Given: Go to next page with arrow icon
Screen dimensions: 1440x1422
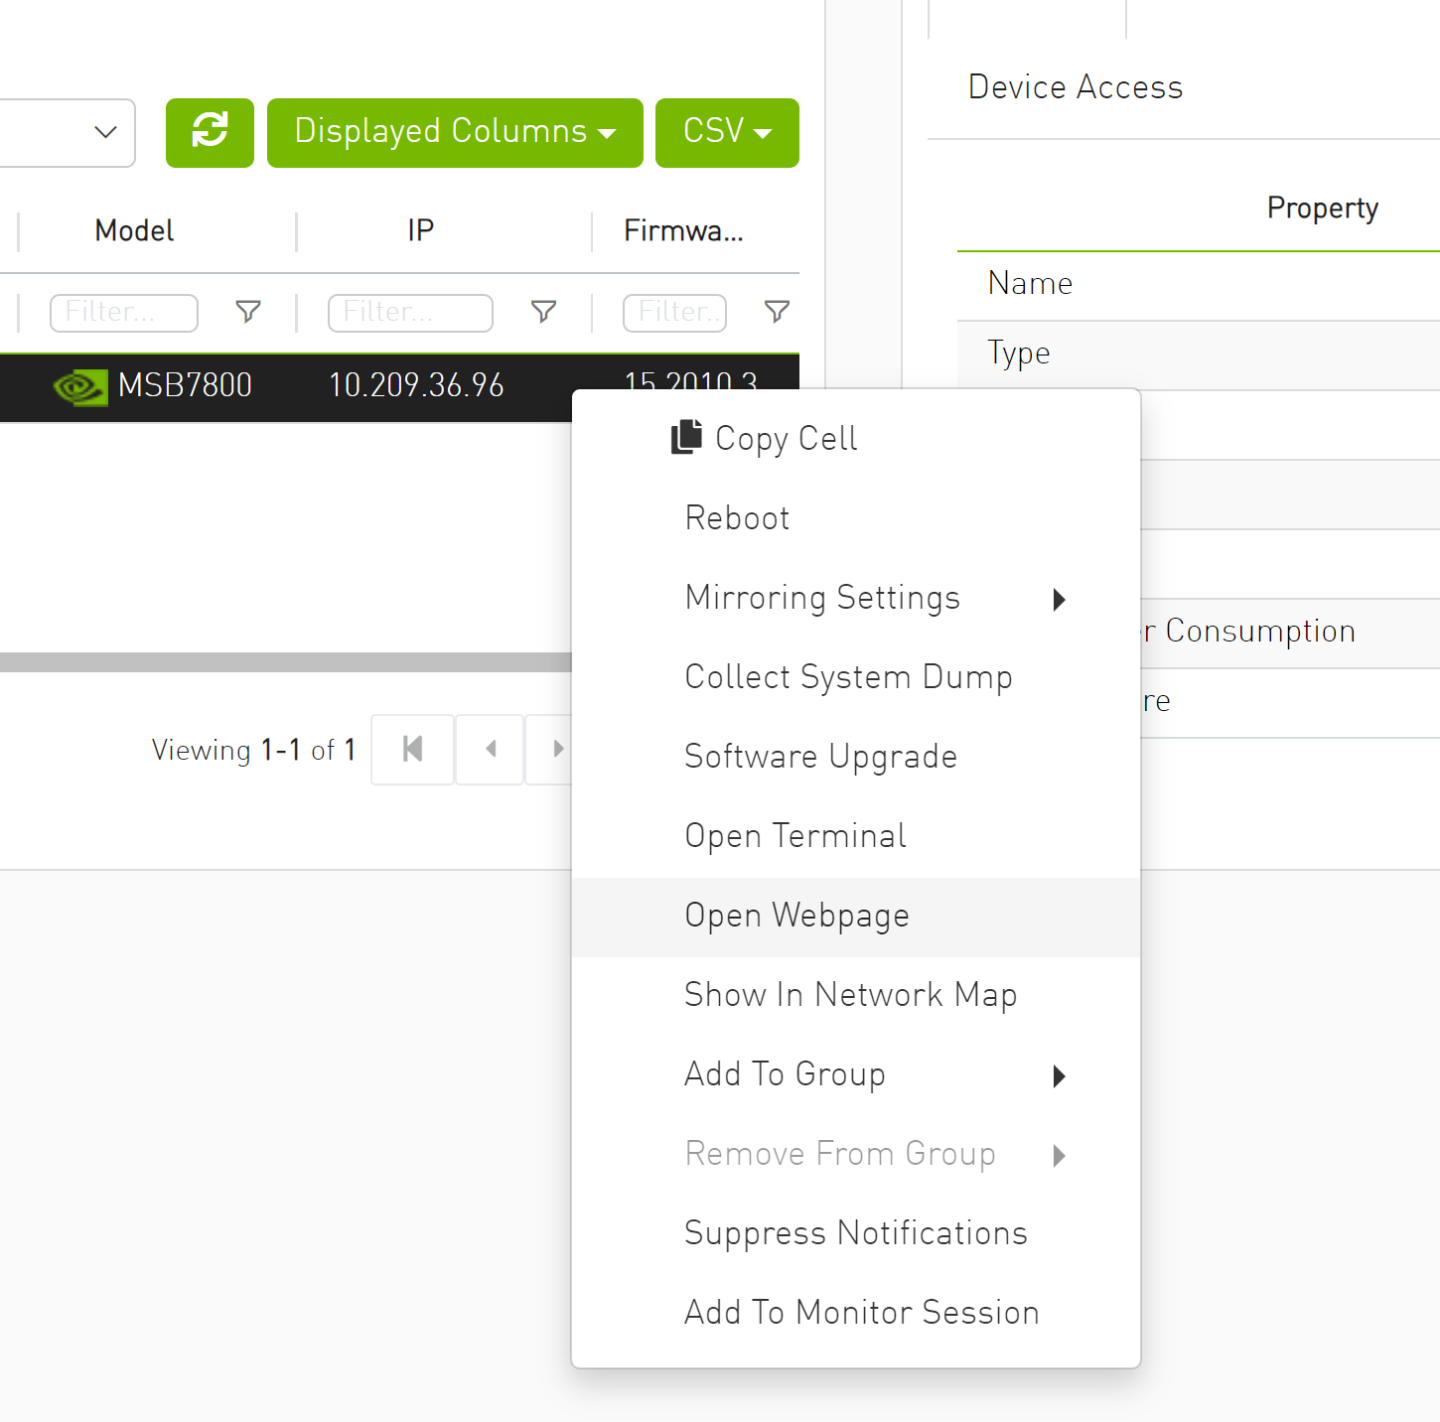Looking at the screenshot, I should point(559,749).
